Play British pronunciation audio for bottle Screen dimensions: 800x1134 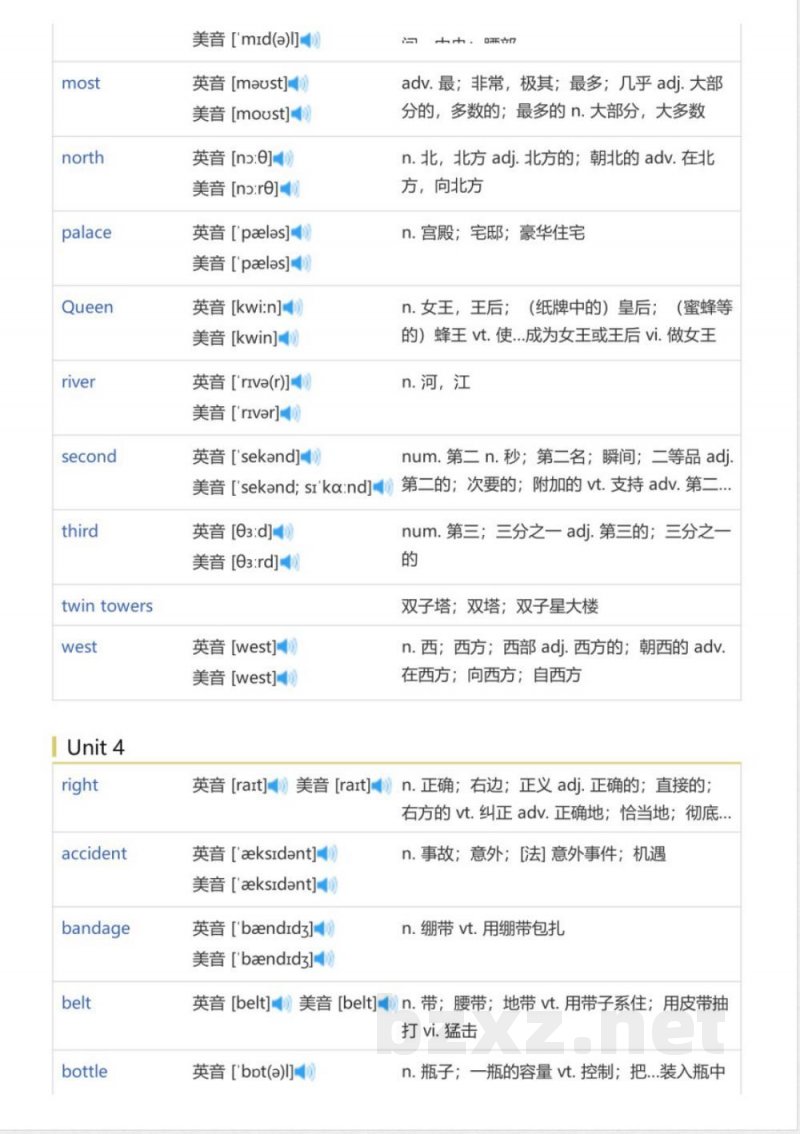tap(305, 1073)
